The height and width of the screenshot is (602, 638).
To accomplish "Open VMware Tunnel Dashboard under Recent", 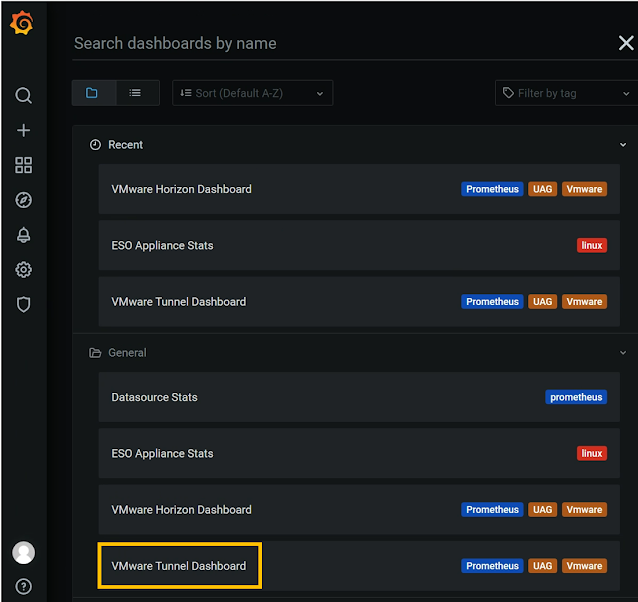I will (x=359, y=302).
